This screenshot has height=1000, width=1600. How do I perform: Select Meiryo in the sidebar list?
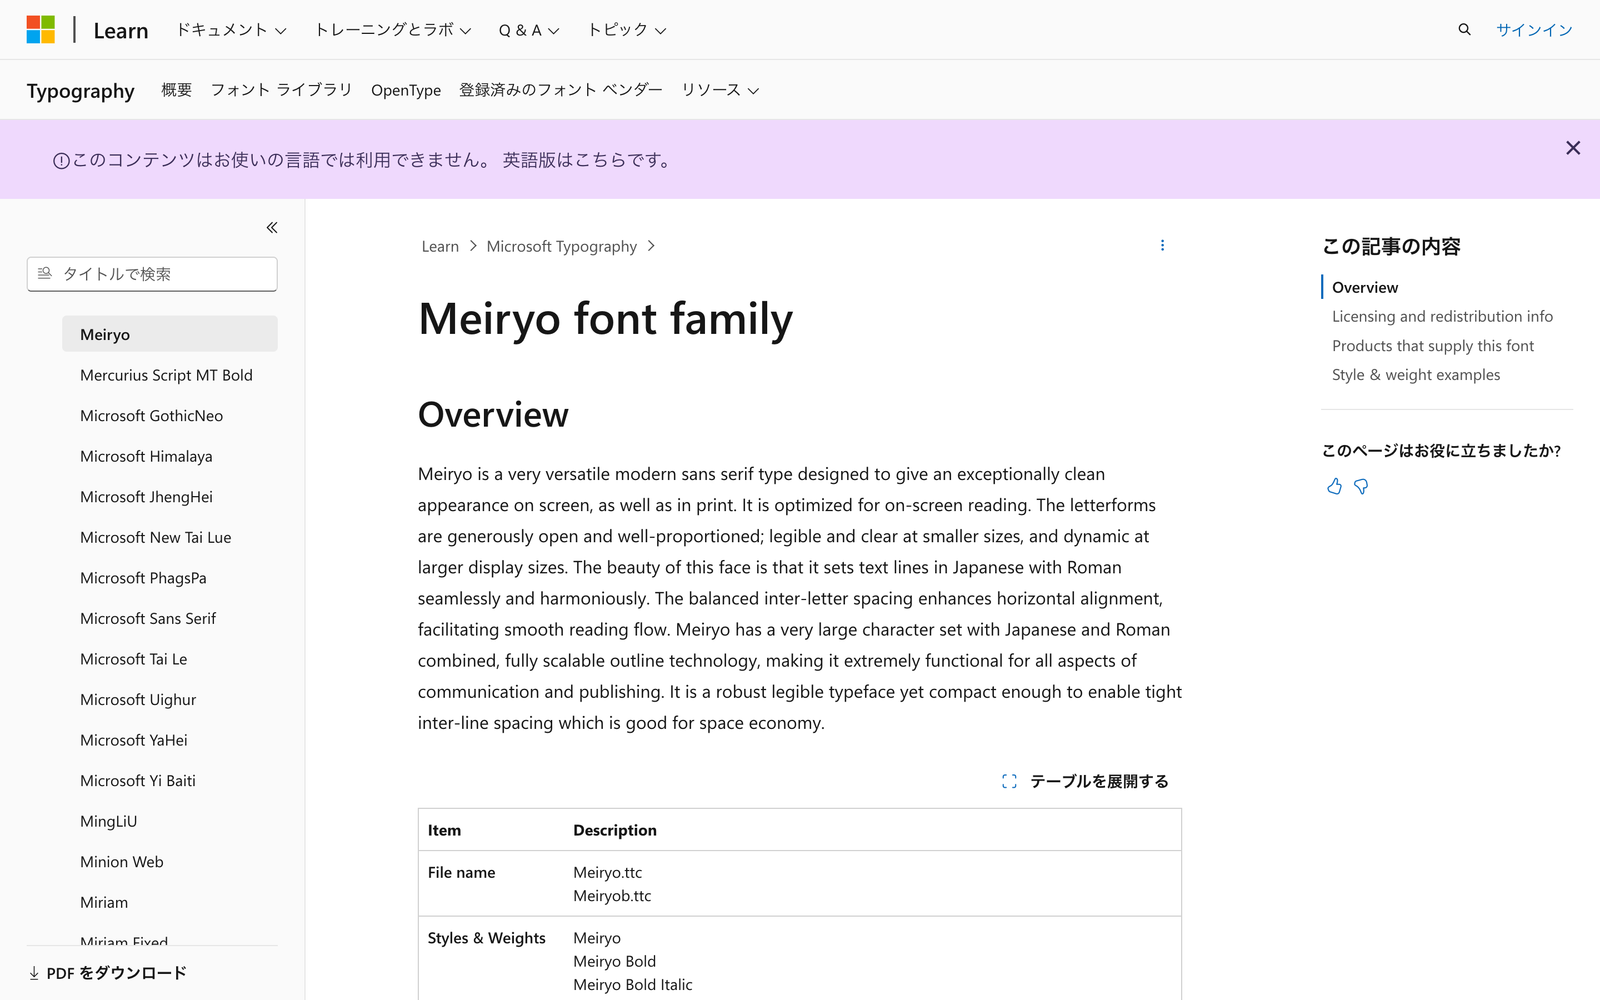point(170,334)
